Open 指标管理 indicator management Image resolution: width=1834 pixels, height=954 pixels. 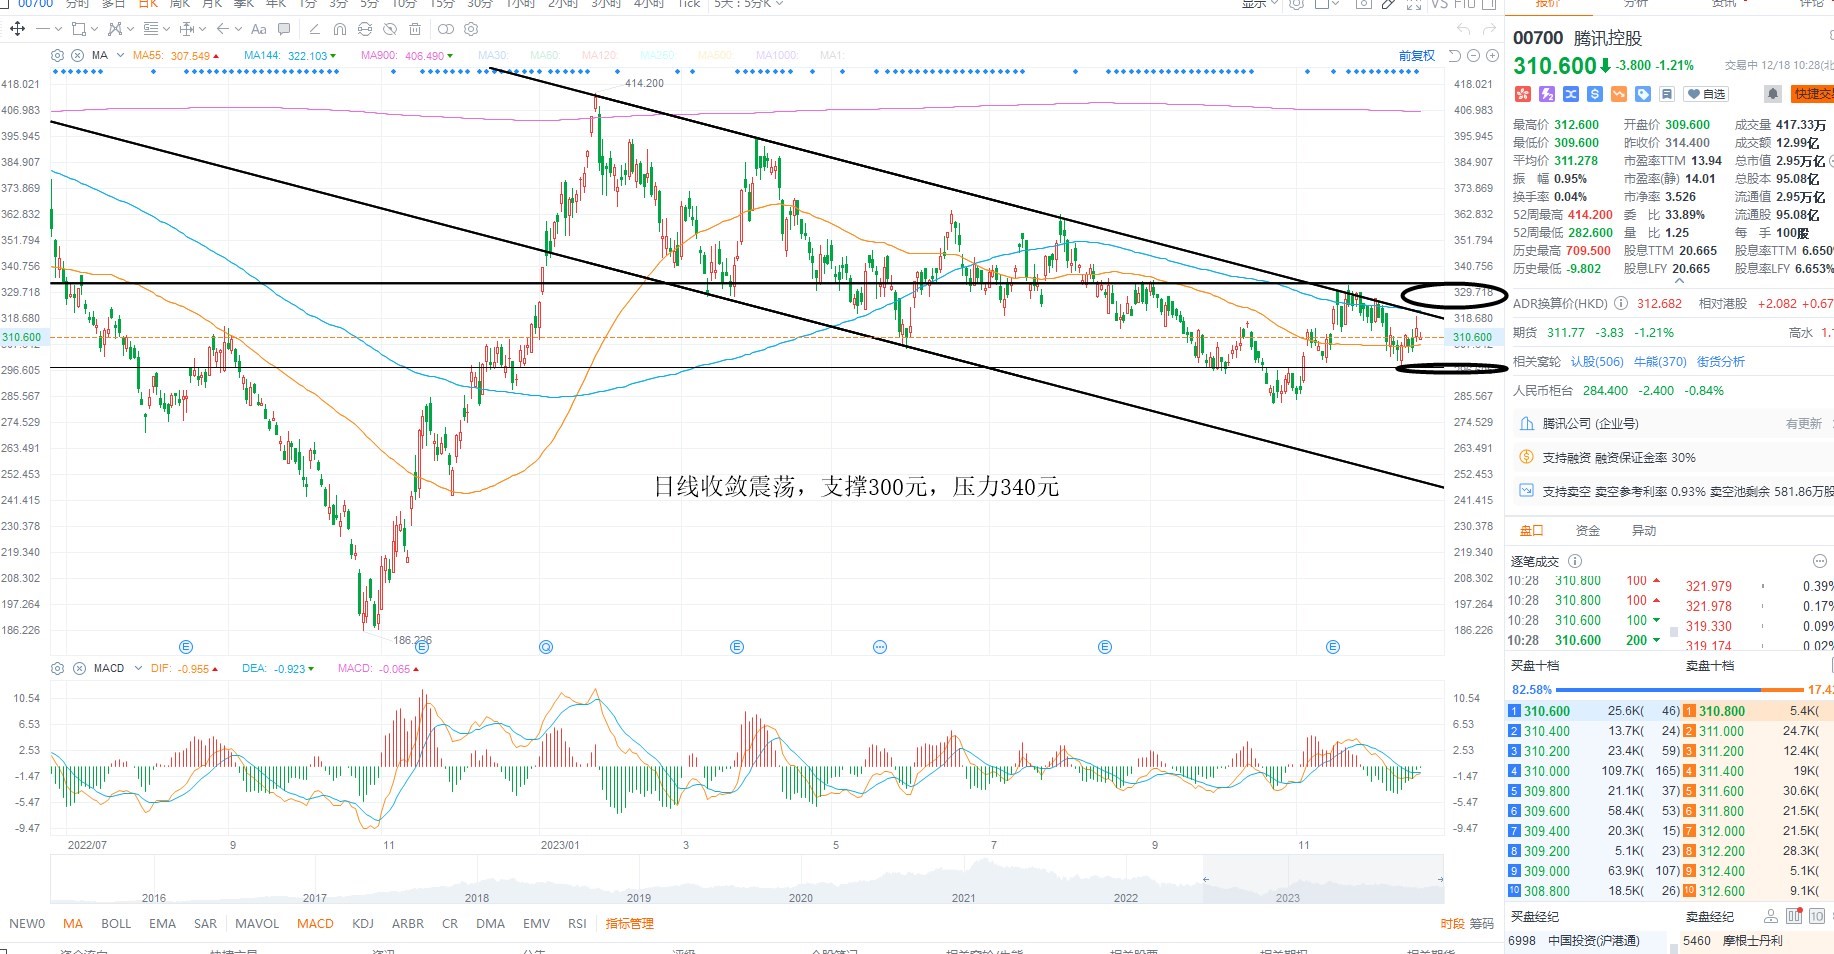coord(629,924)
